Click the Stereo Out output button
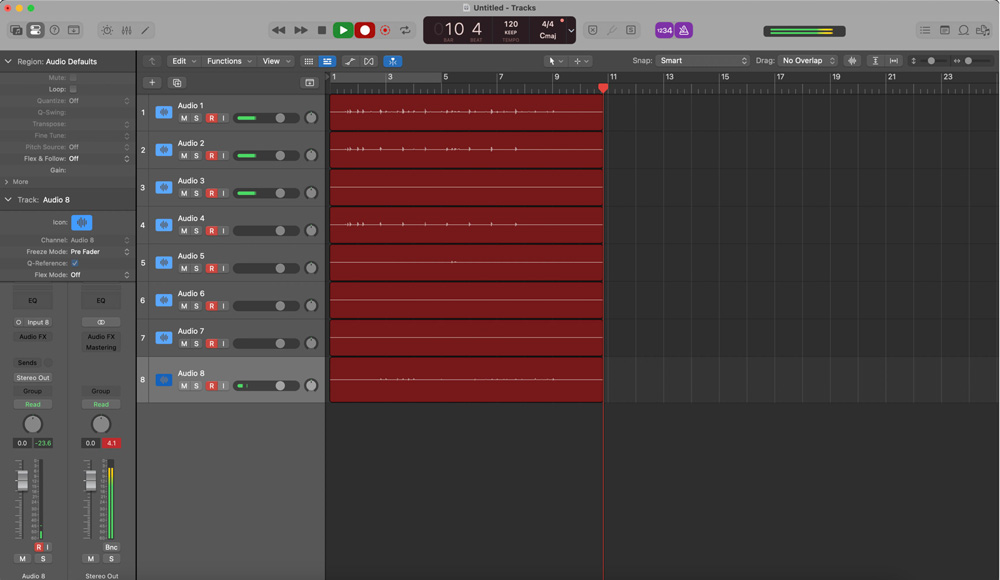 [33, 378]
